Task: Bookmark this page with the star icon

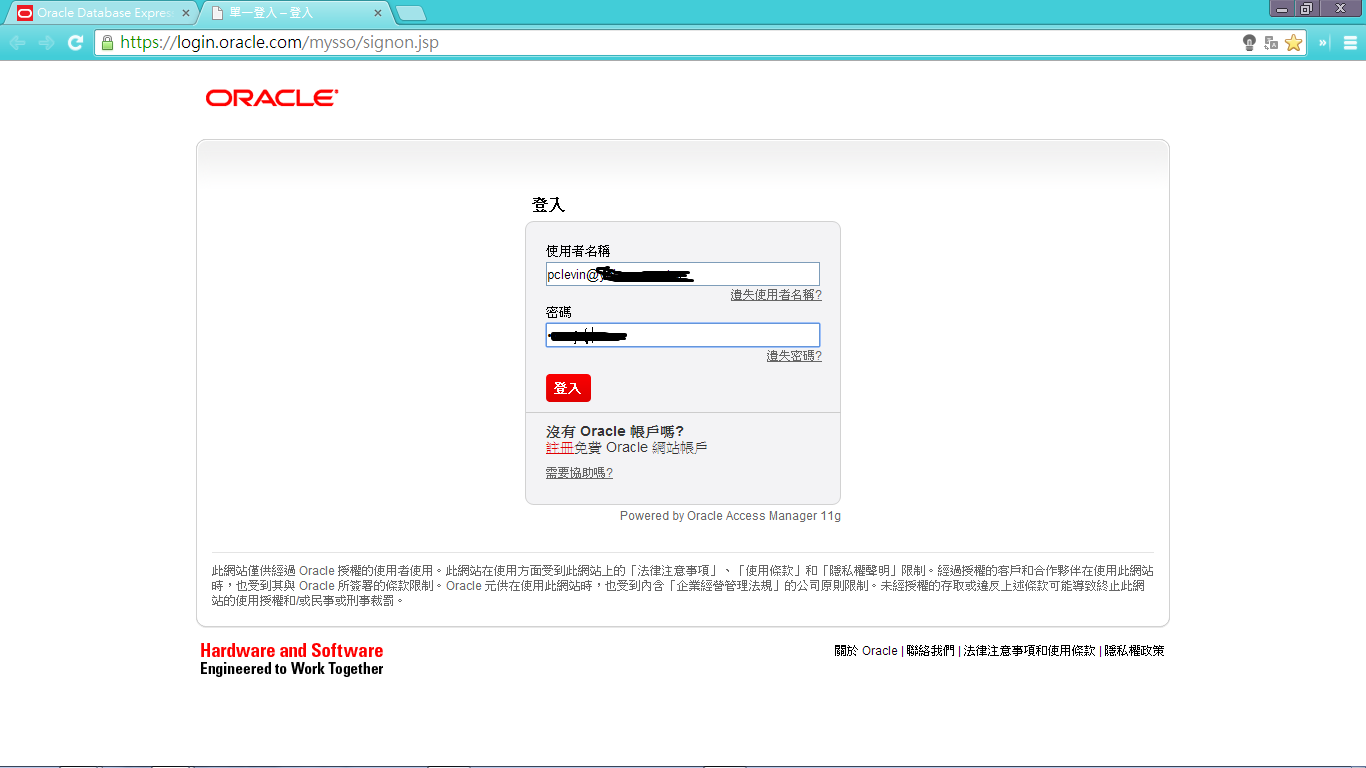Action: [x=1293, y=43]
